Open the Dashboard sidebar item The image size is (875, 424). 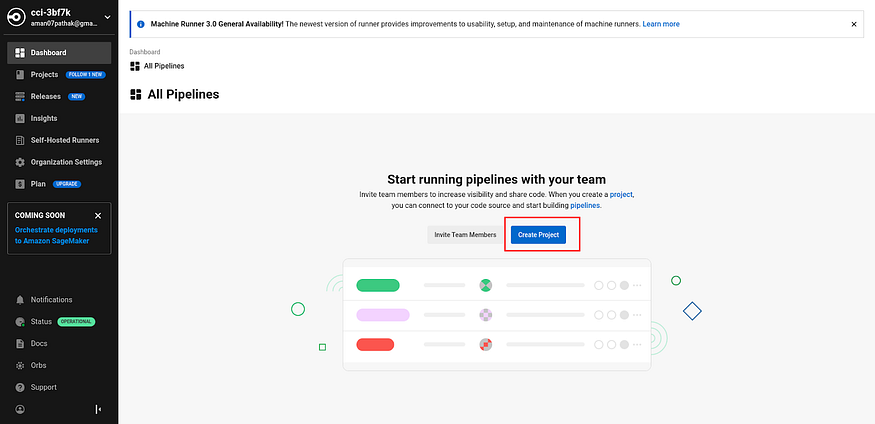tap(59, 52)
